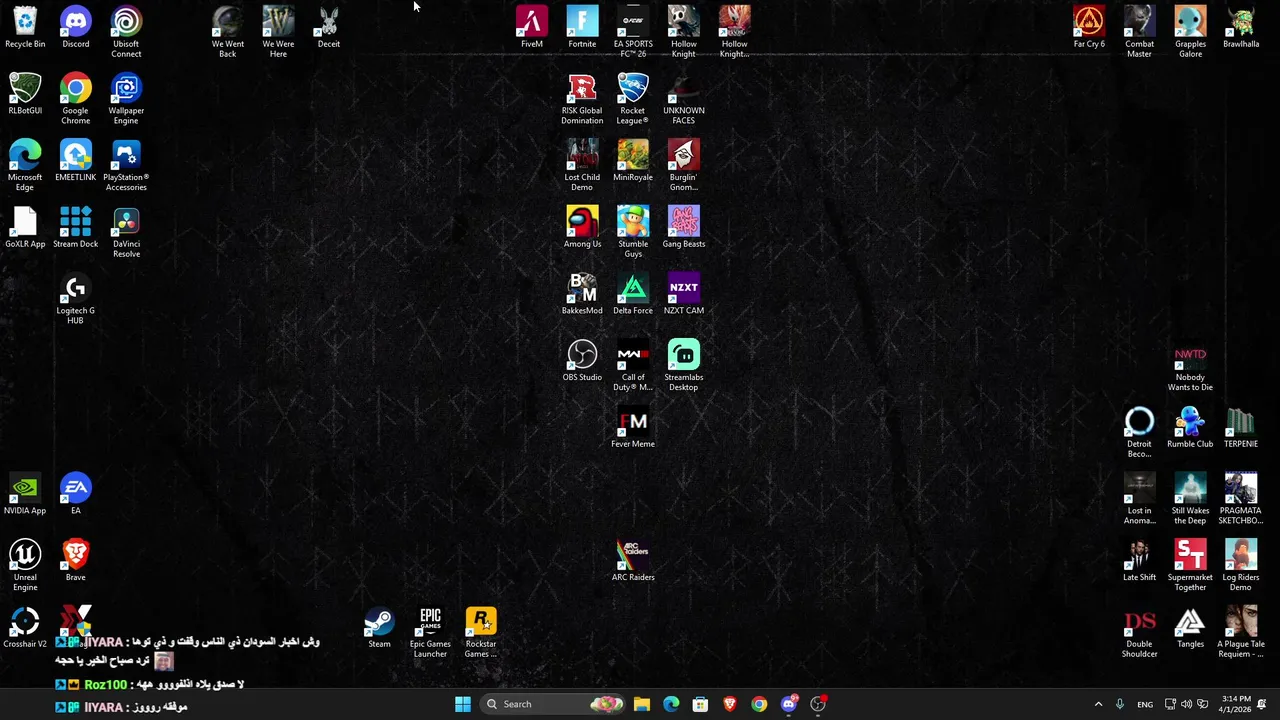Click RISK Global Domination icon
The height and width of the screenshot is (720, 1280).
[582, 99]
